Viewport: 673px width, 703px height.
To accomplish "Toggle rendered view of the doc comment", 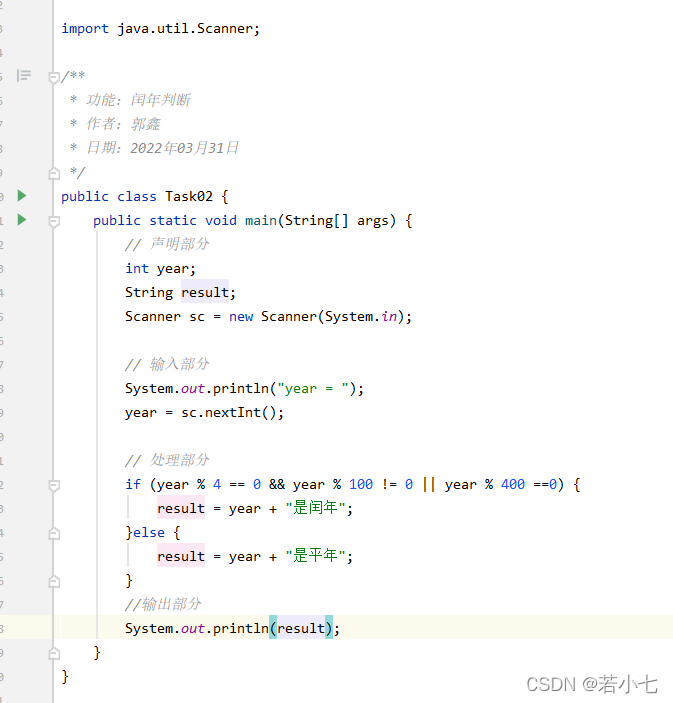I will pos(24,75).
